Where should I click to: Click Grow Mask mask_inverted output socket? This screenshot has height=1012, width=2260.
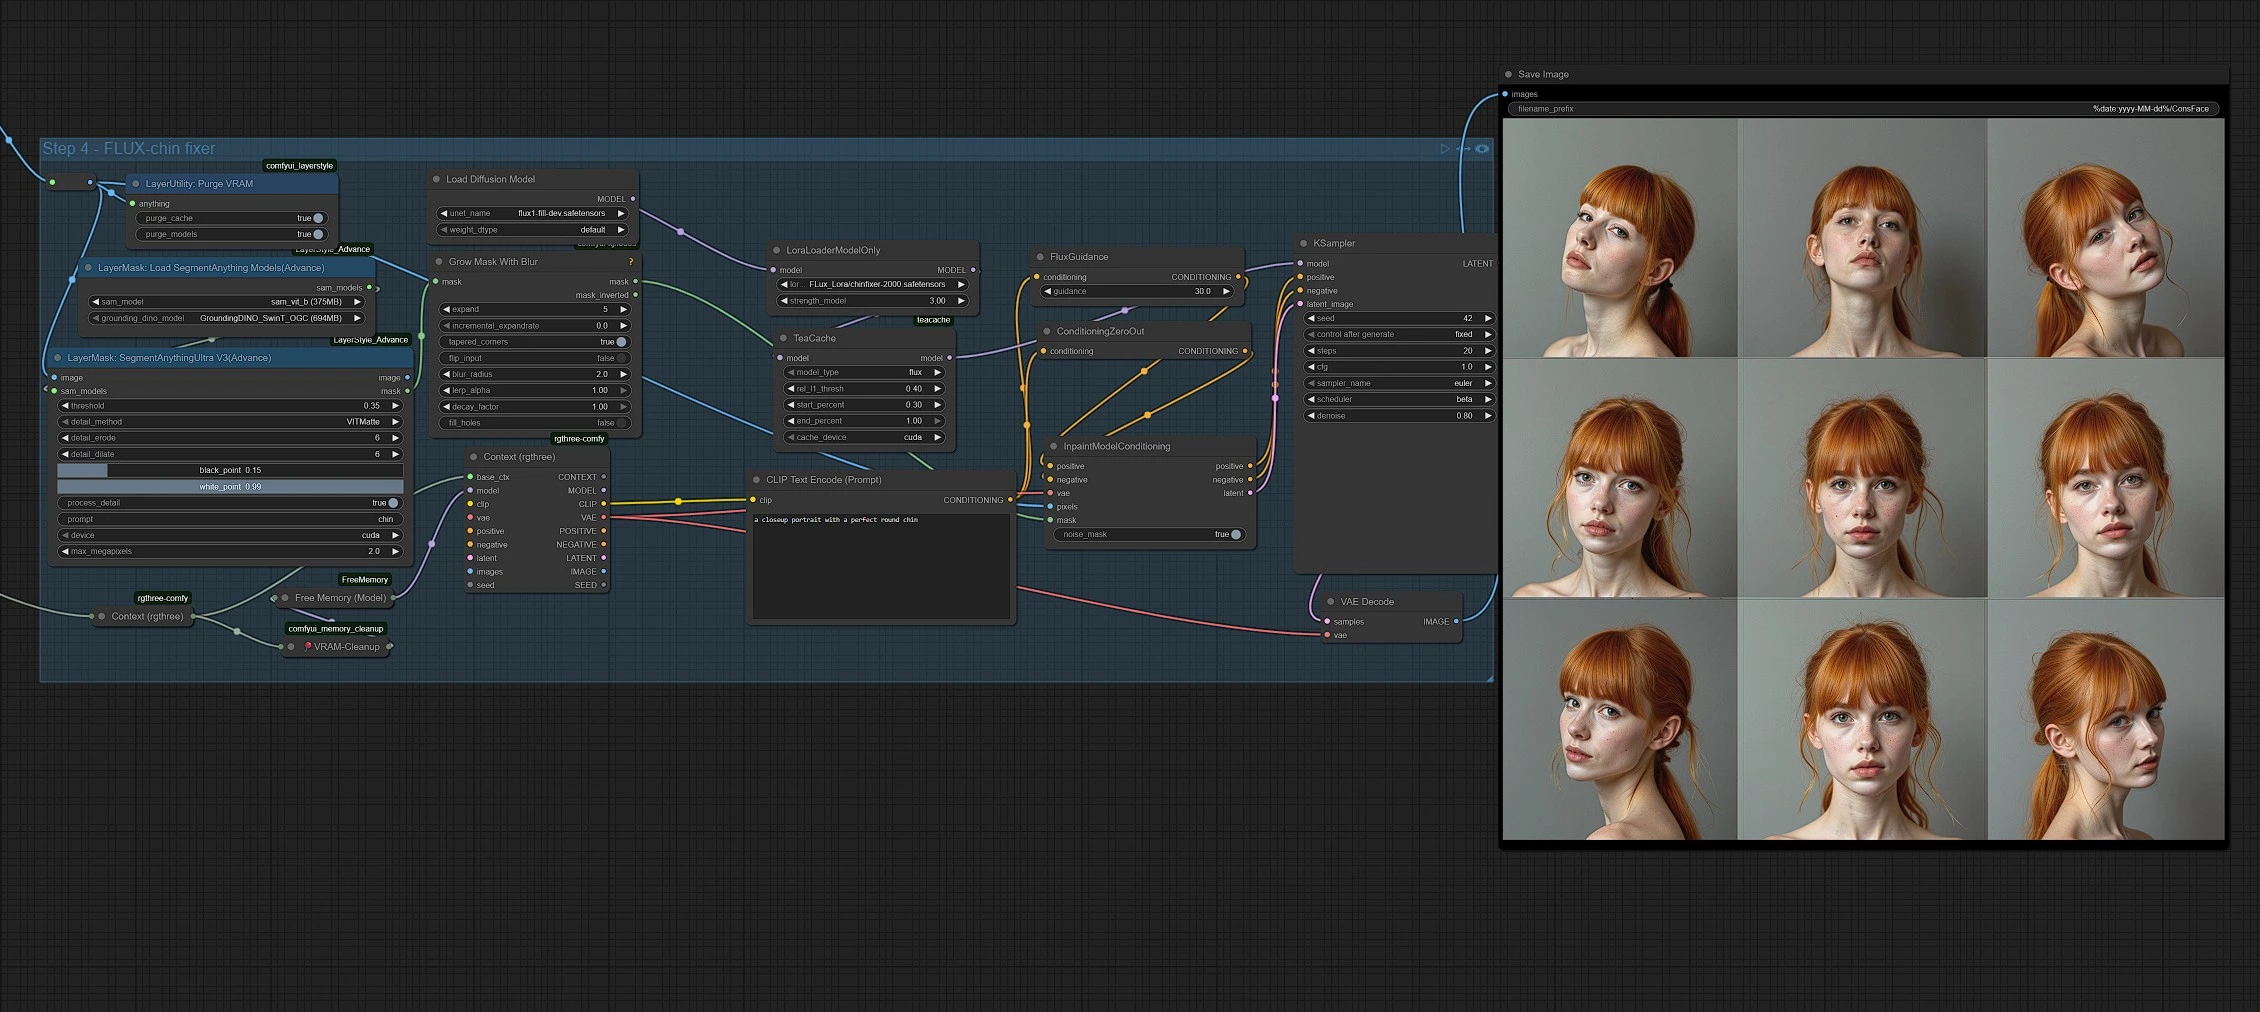pos(636,295)
